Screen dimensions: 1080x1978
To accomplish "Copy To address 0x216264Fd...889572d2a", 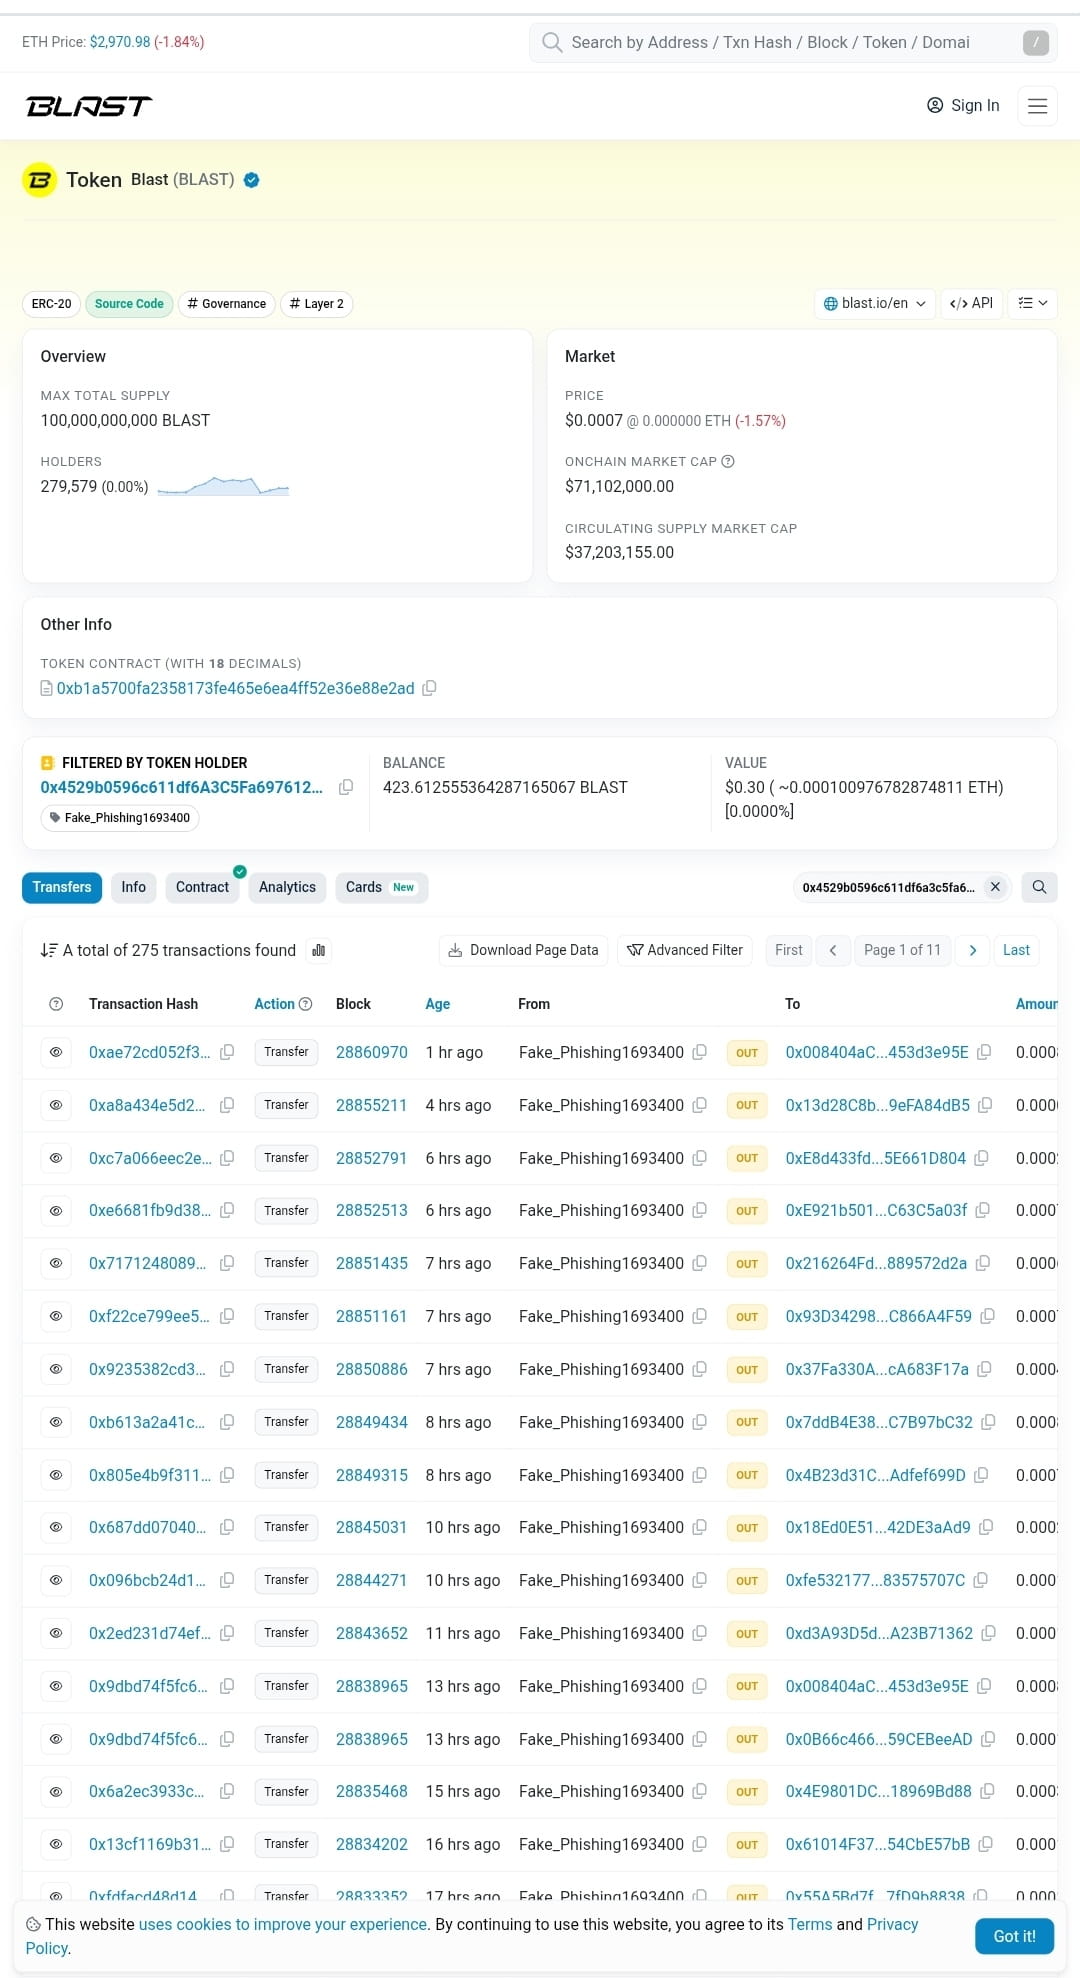I will click(x=983, y=1263).
